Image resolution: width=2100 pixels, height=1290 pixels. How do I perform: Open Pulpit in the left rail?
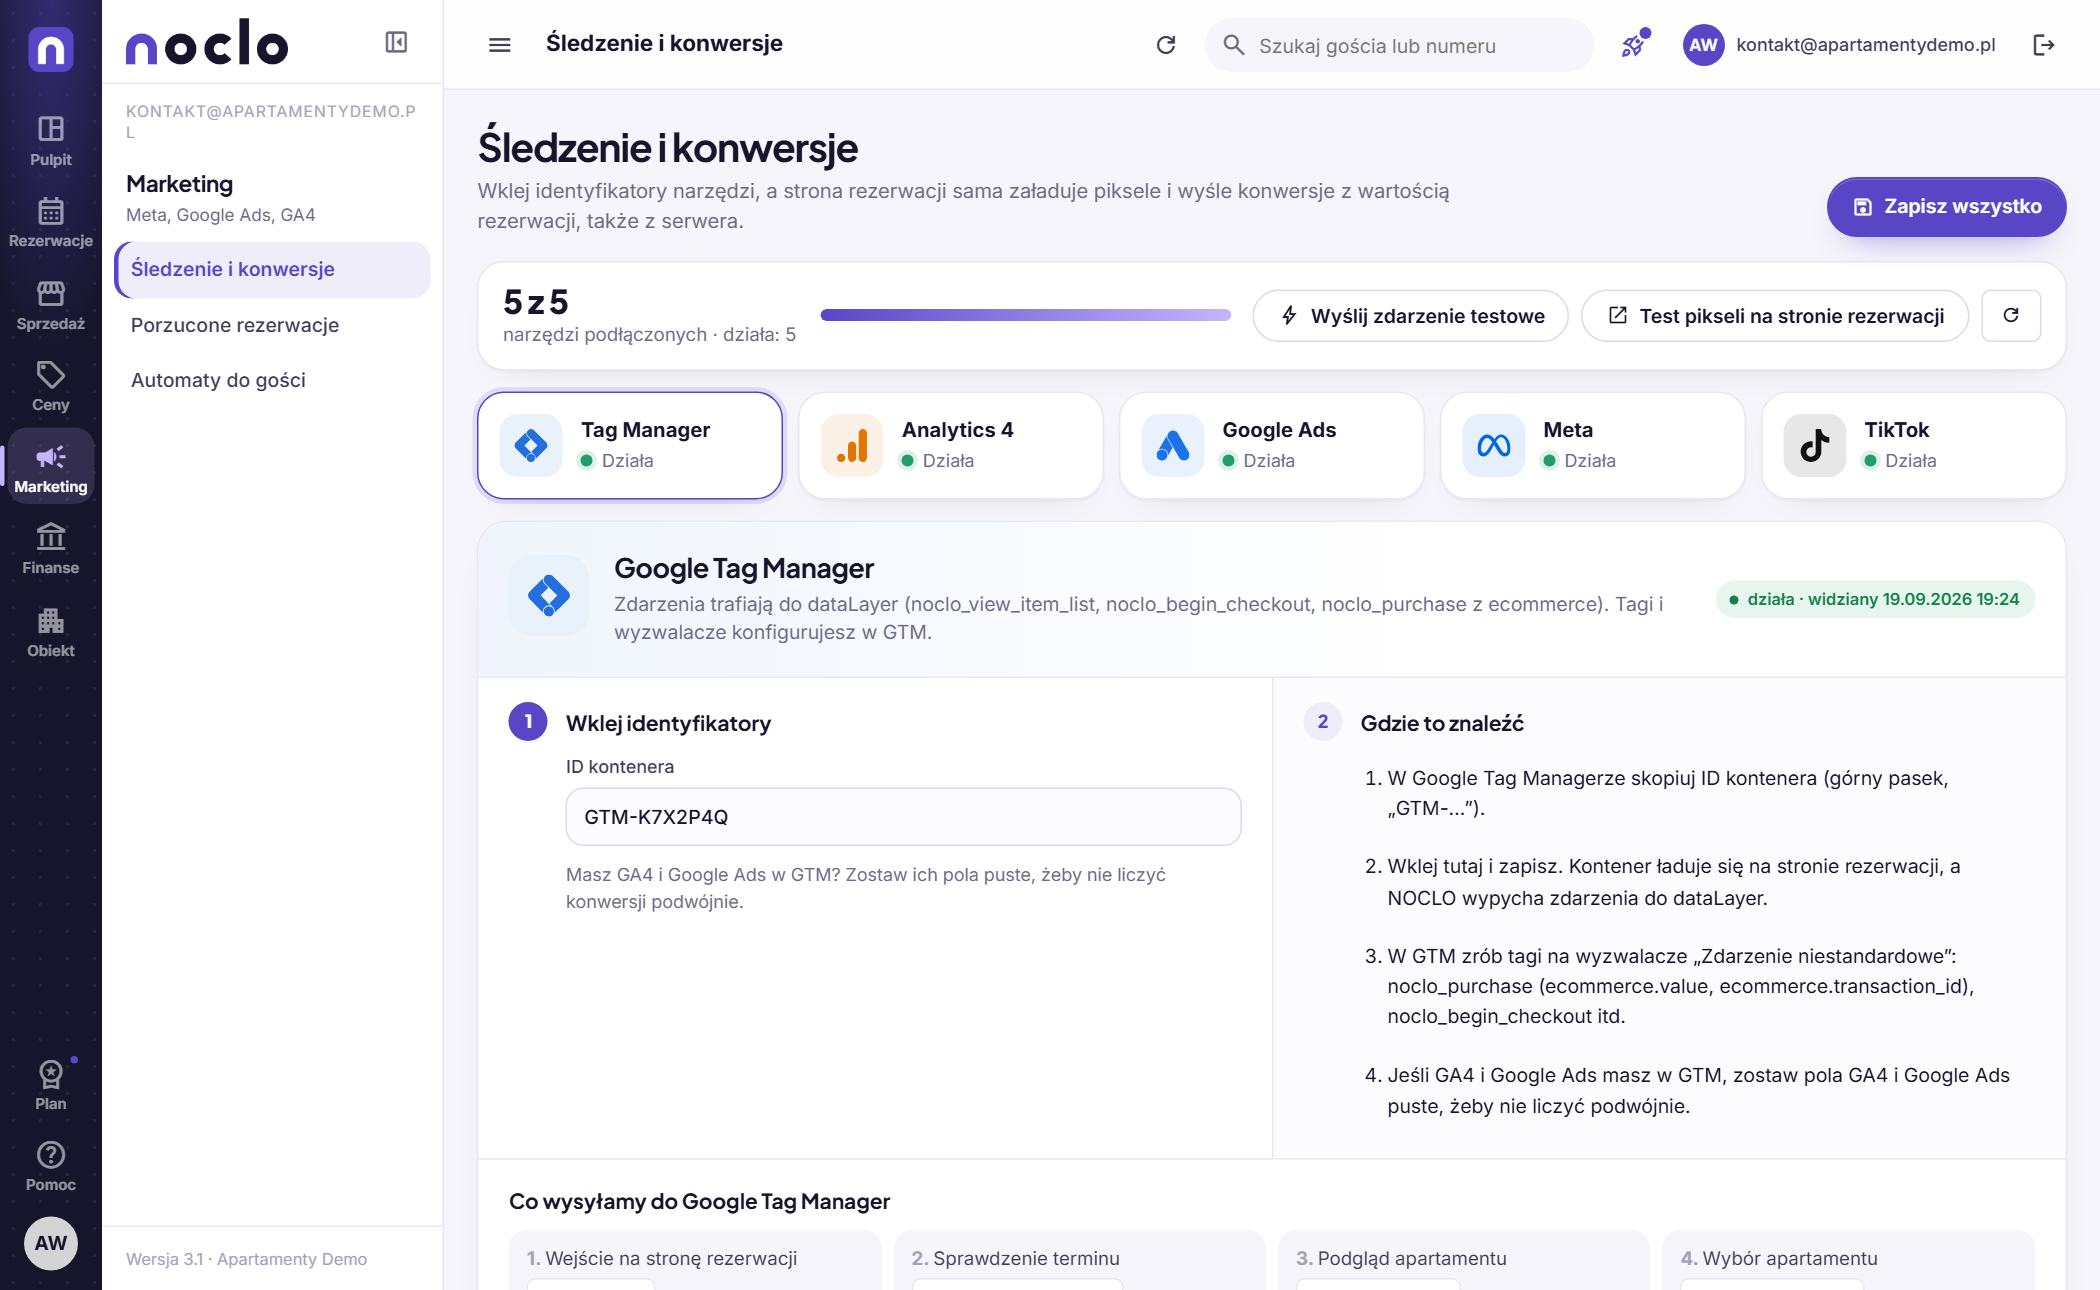51,141
